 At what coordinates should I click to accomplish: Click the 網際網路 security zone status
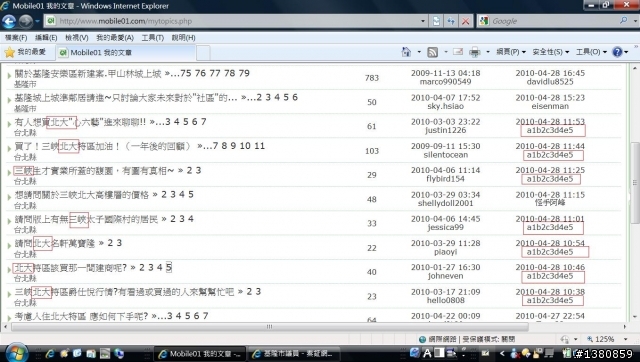(467, 339)
